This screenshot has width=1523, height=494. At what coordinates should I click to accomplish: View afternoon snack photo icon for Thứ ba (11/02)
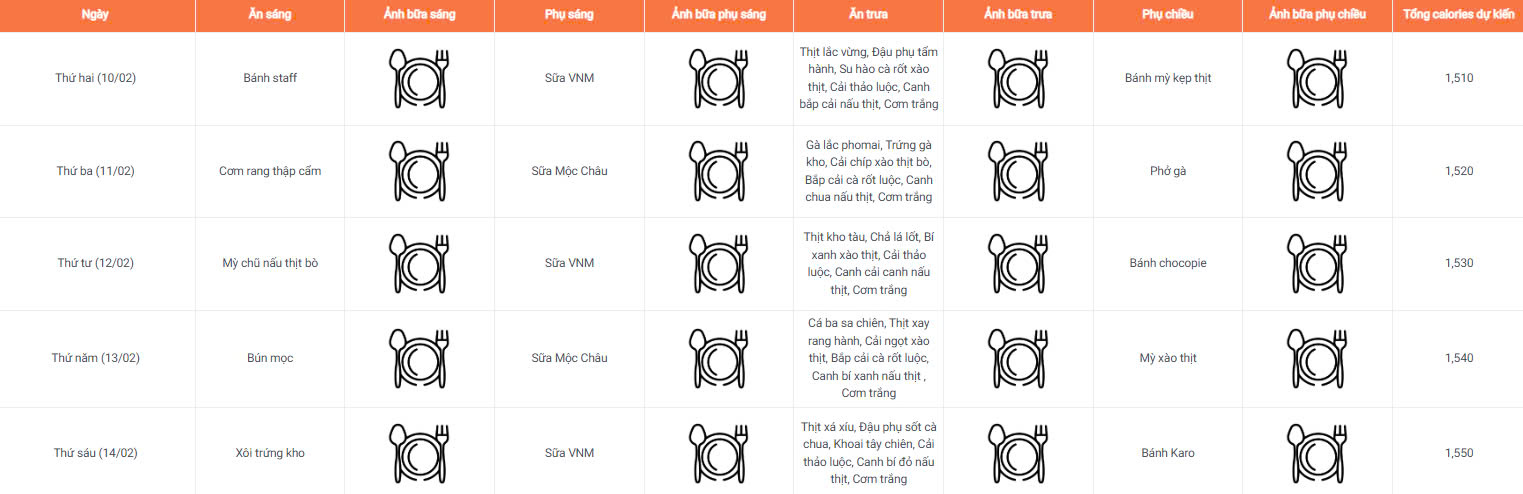tap(1317, 171)
